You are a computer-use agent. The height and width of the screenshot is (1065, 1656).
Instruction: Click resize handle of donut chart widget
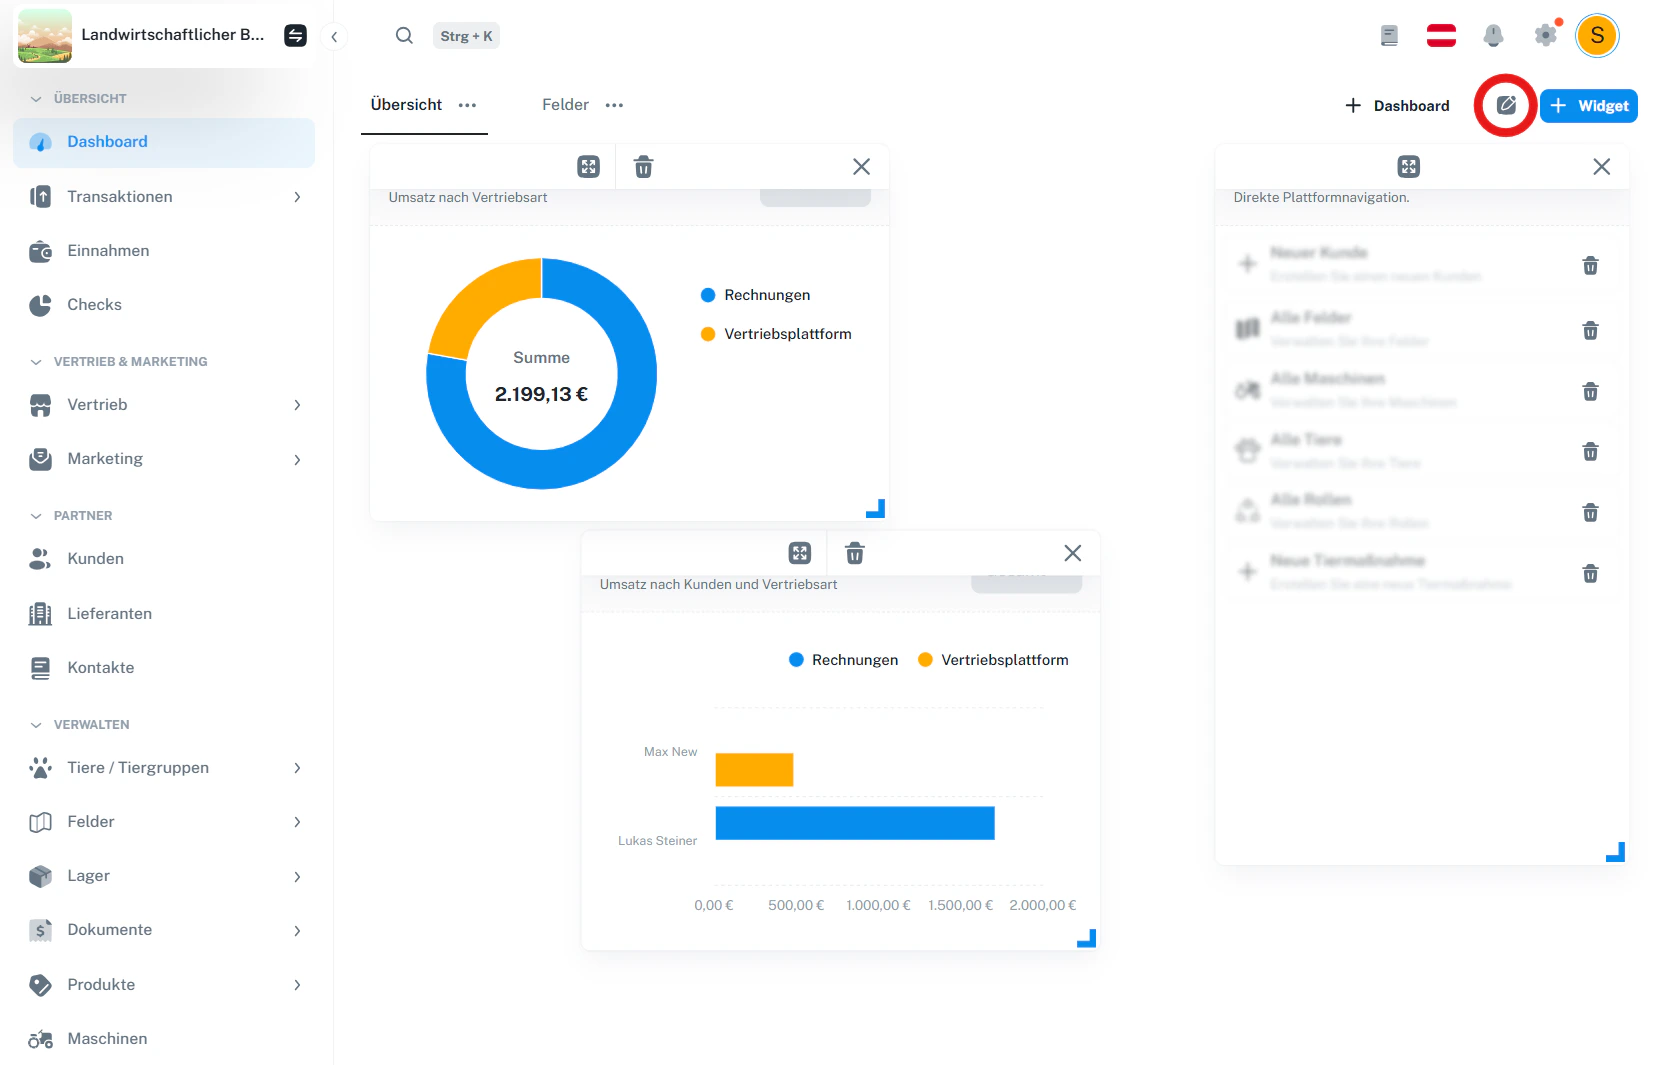tap(876, 509)
